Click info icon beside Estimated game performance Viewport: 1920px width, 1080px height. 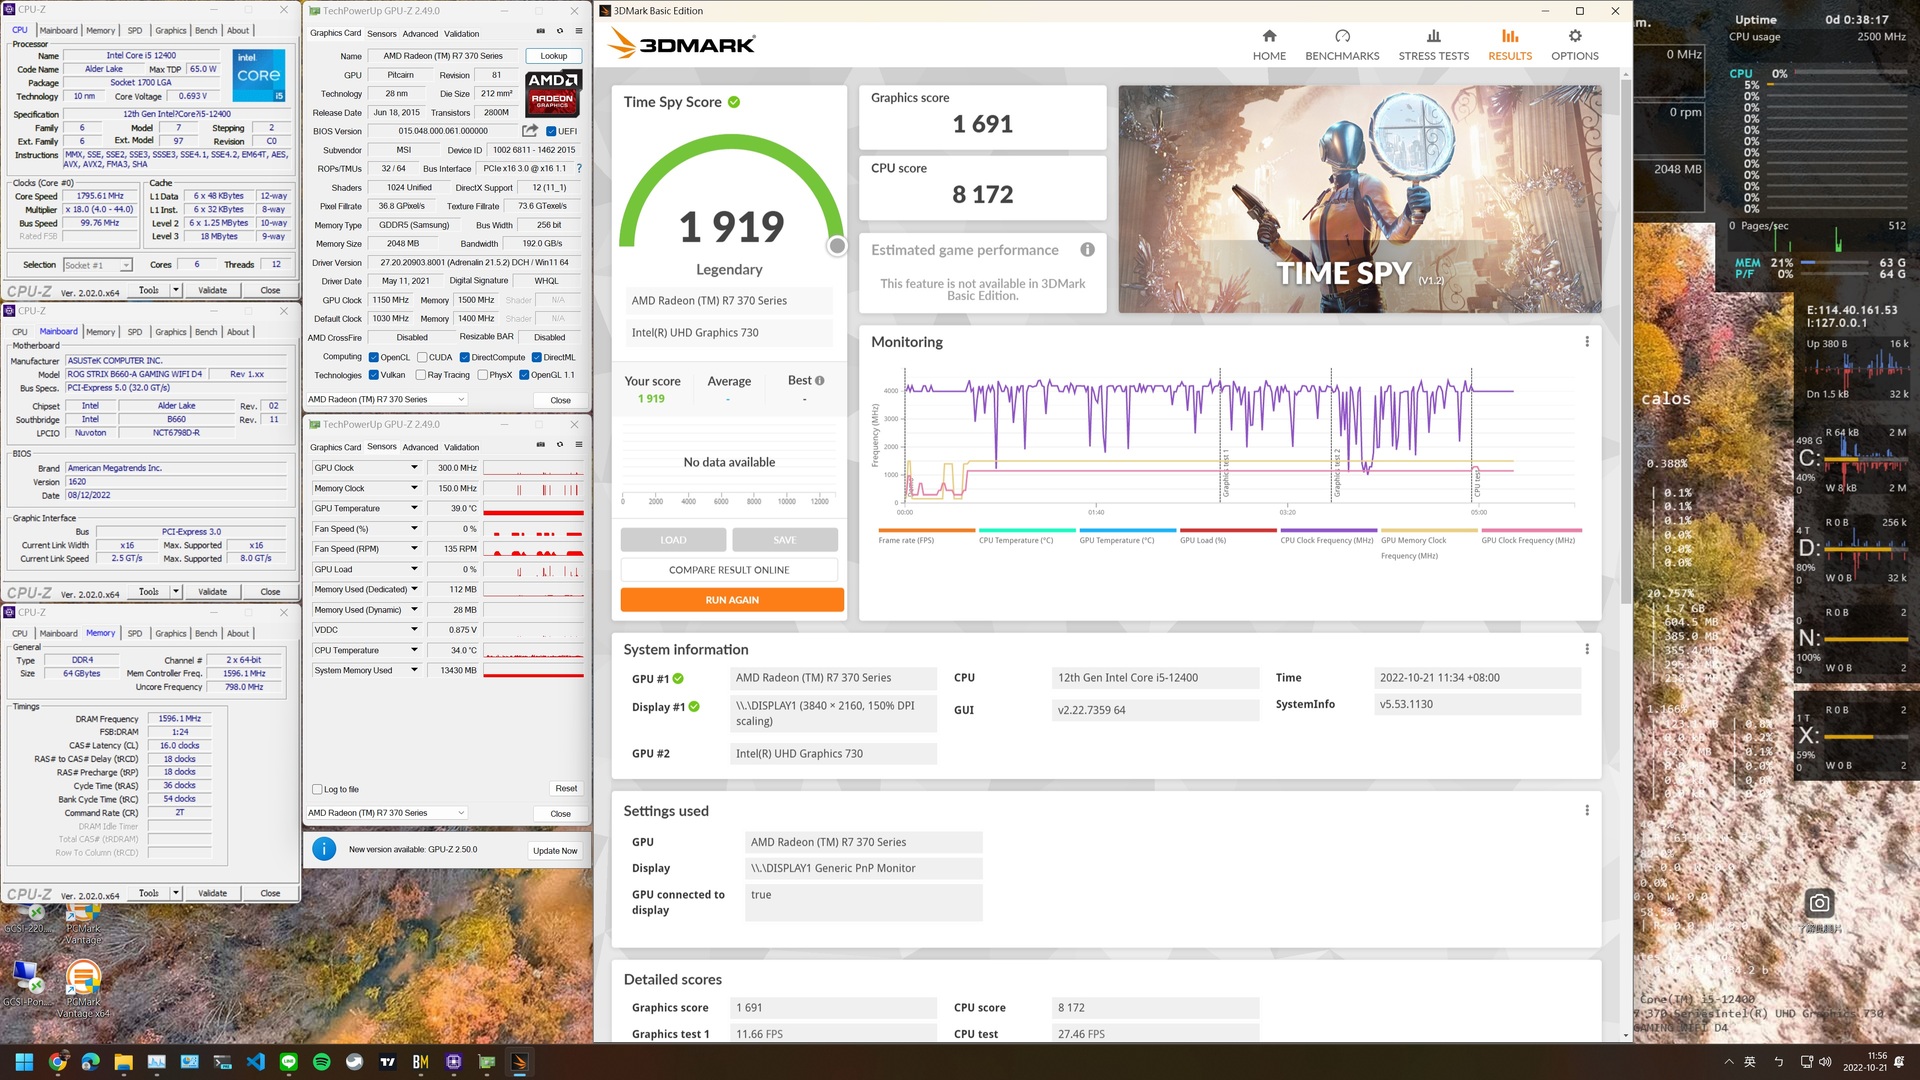[1087, 250]
